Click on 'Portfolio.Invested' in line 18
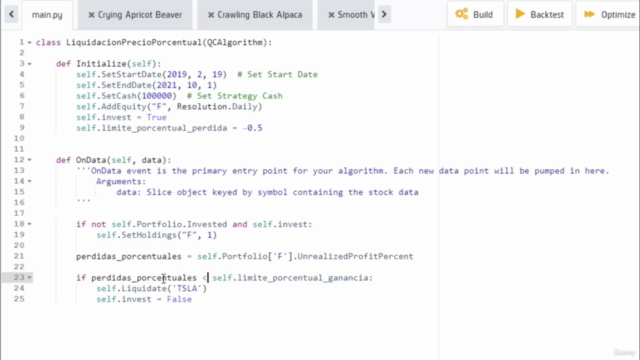The width and height of the screenshot is (640, 360). pos(182,224)
